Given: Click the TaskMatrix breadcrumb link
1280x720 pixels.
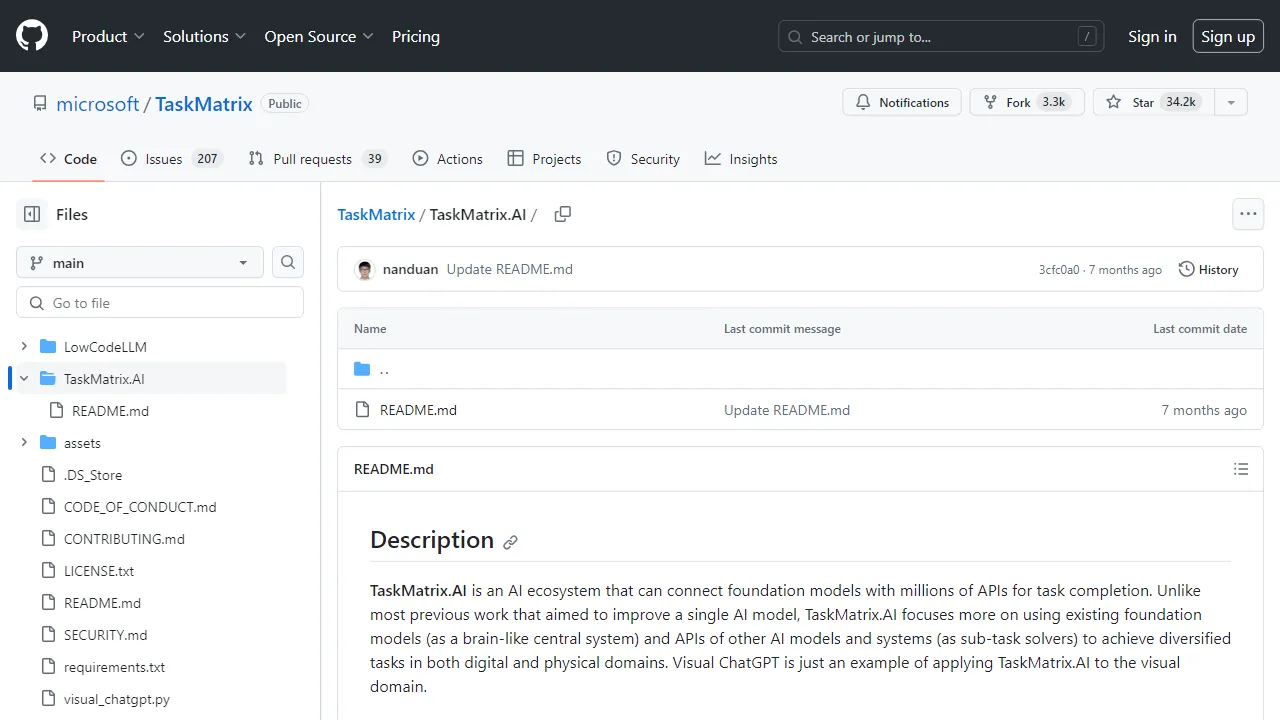Looking at the screenshot, I should click(x=376, y=214).
